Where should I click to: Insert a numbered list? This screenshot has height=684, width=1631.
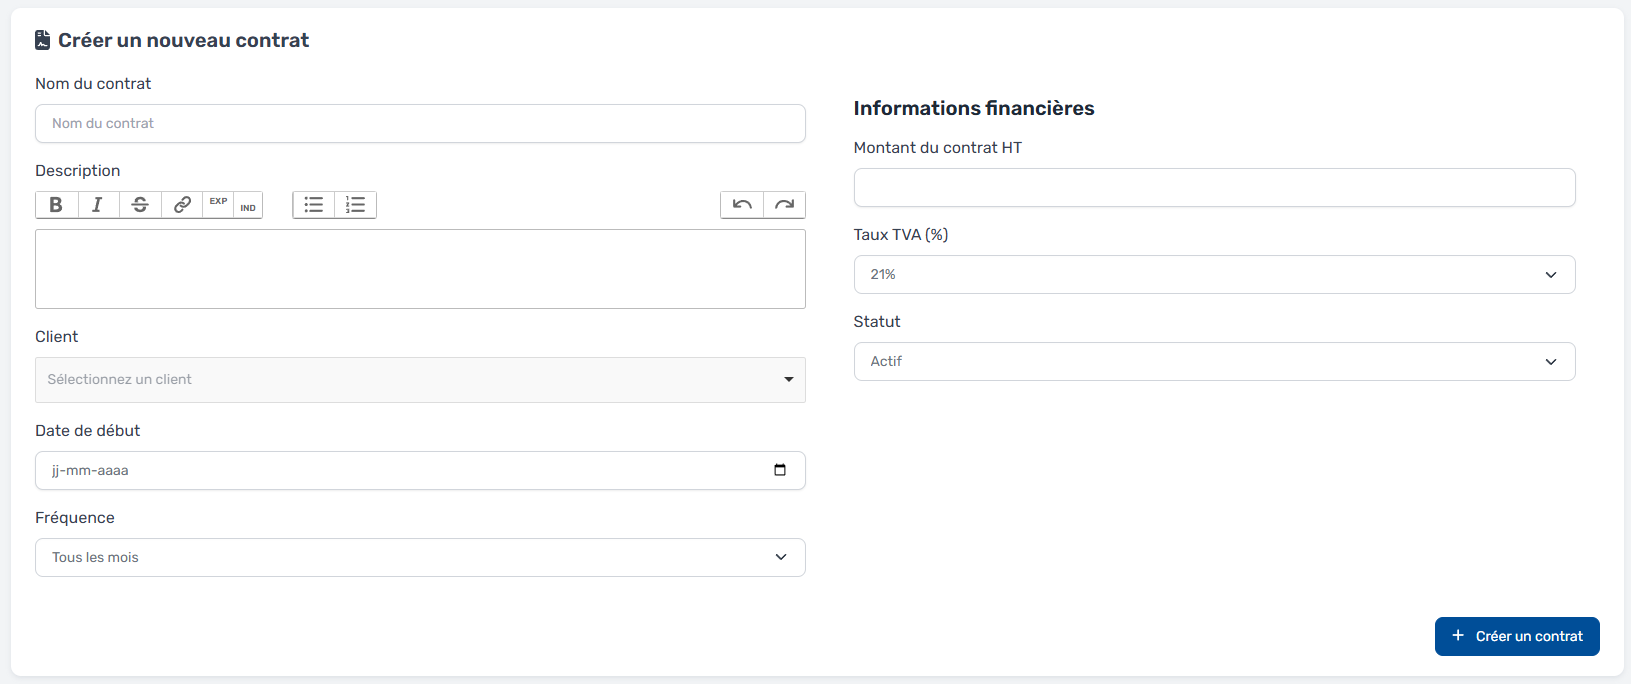coord(355,205)
